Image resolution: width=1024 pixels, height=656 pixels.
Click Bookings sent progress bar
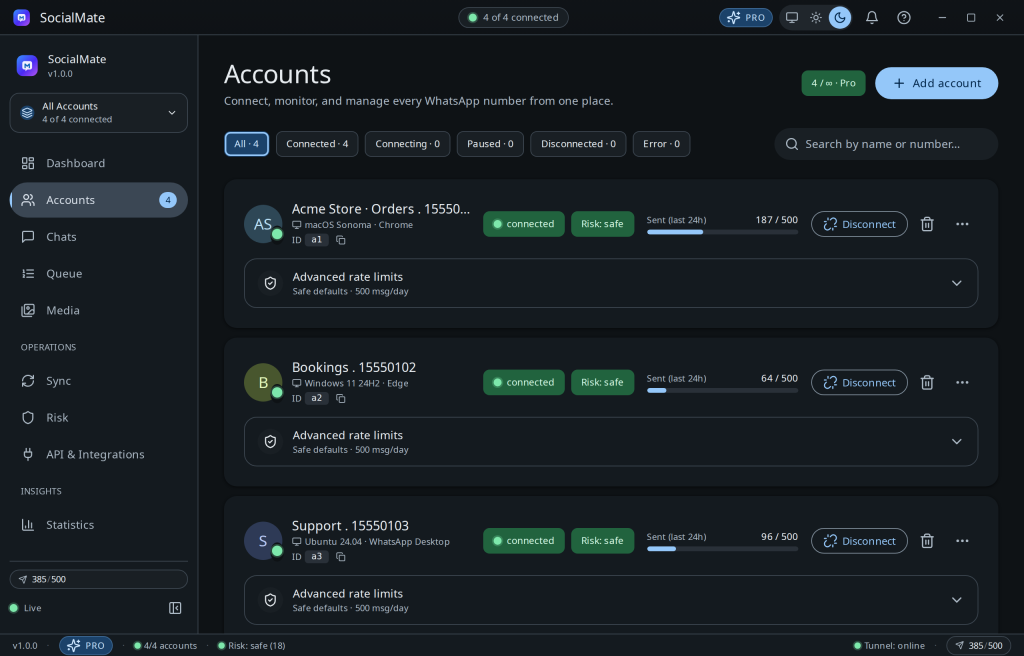(x=722, y=391)
